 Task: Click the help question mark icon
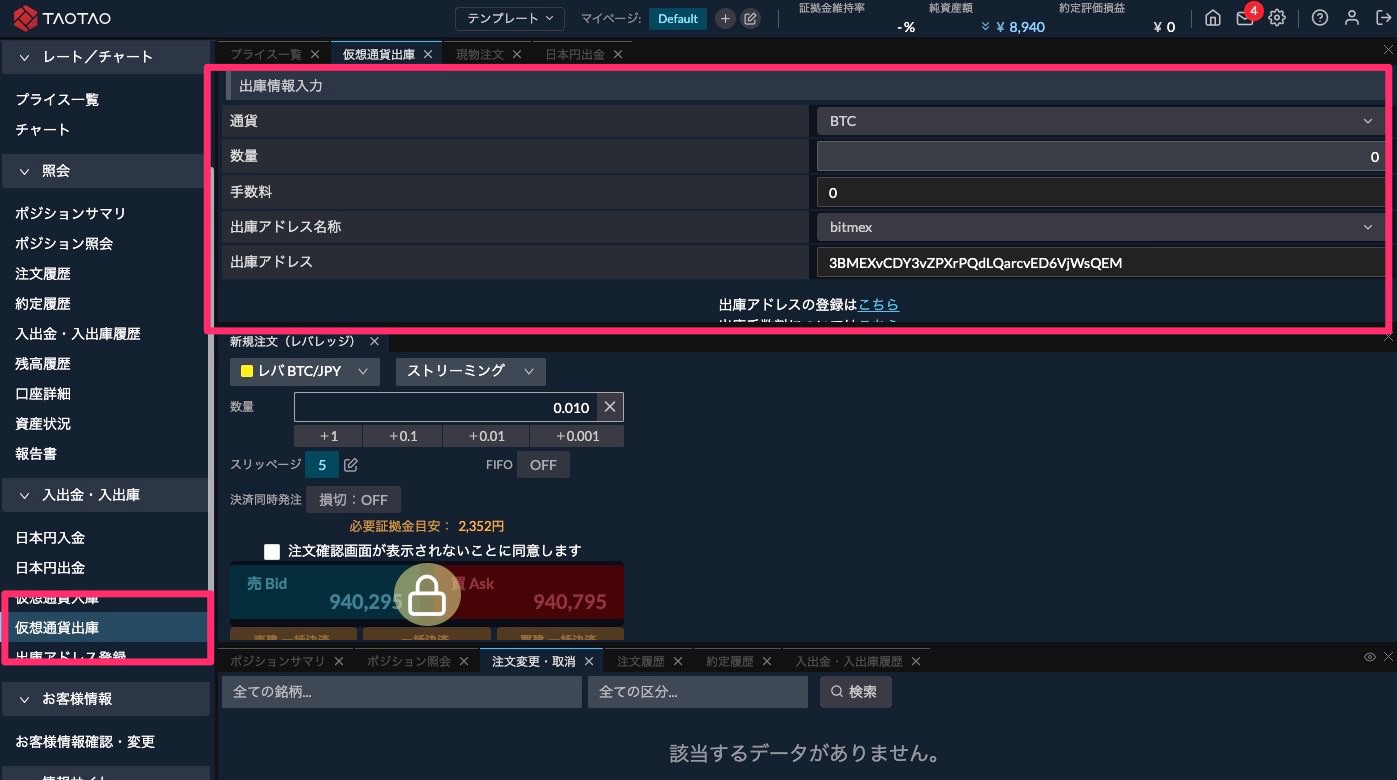[1320, 18]
